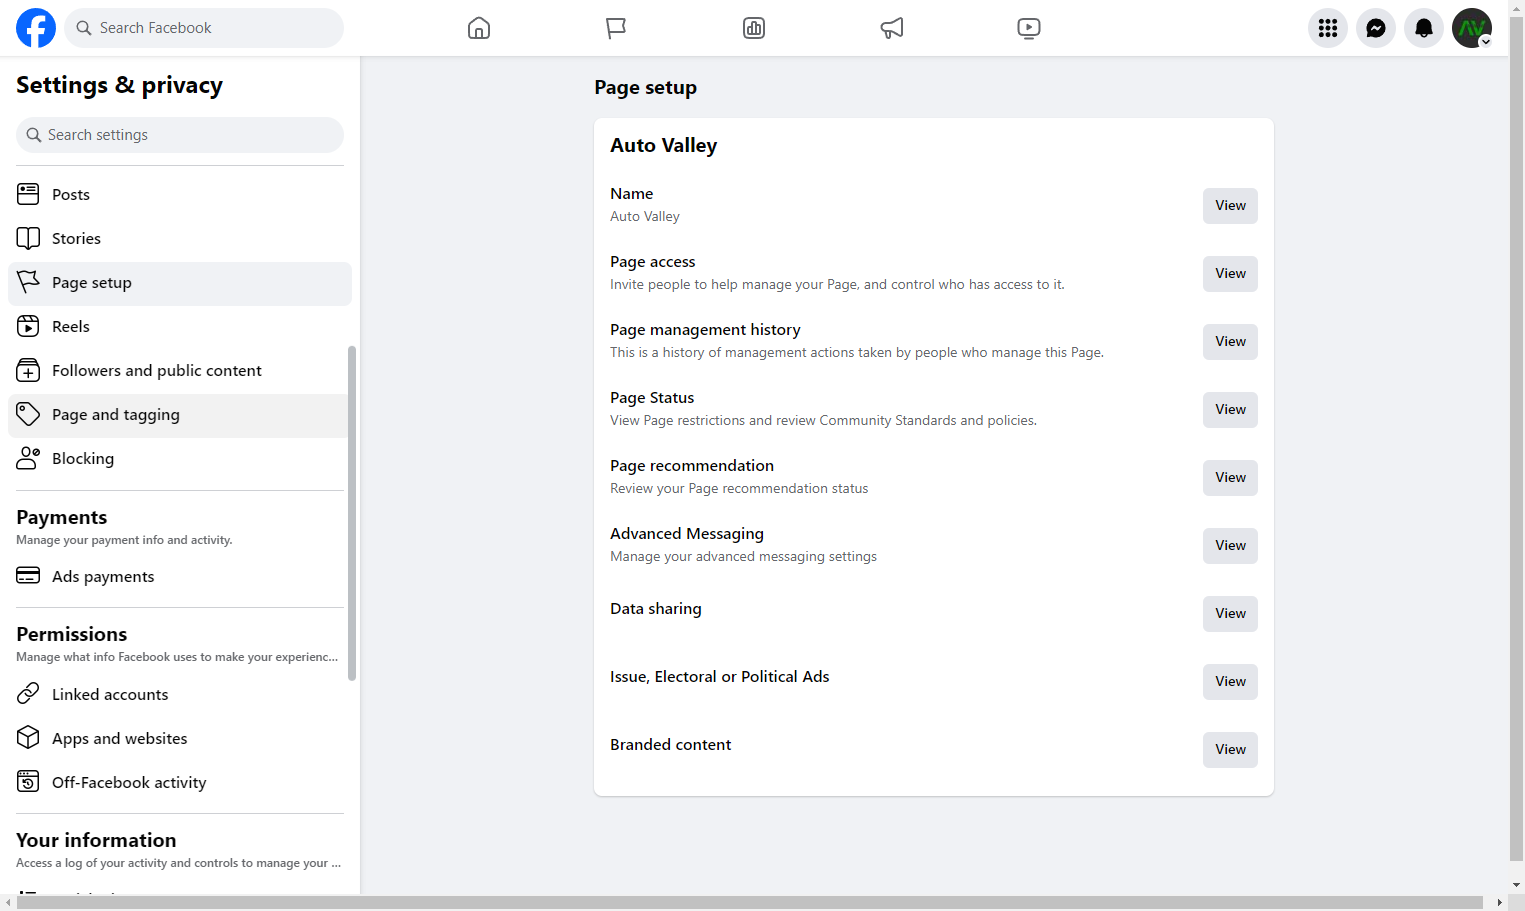Viewport: 1525px width, 911px height.
Task: Open the Ad Center megaphone icon
Action: tap(892, 28)
